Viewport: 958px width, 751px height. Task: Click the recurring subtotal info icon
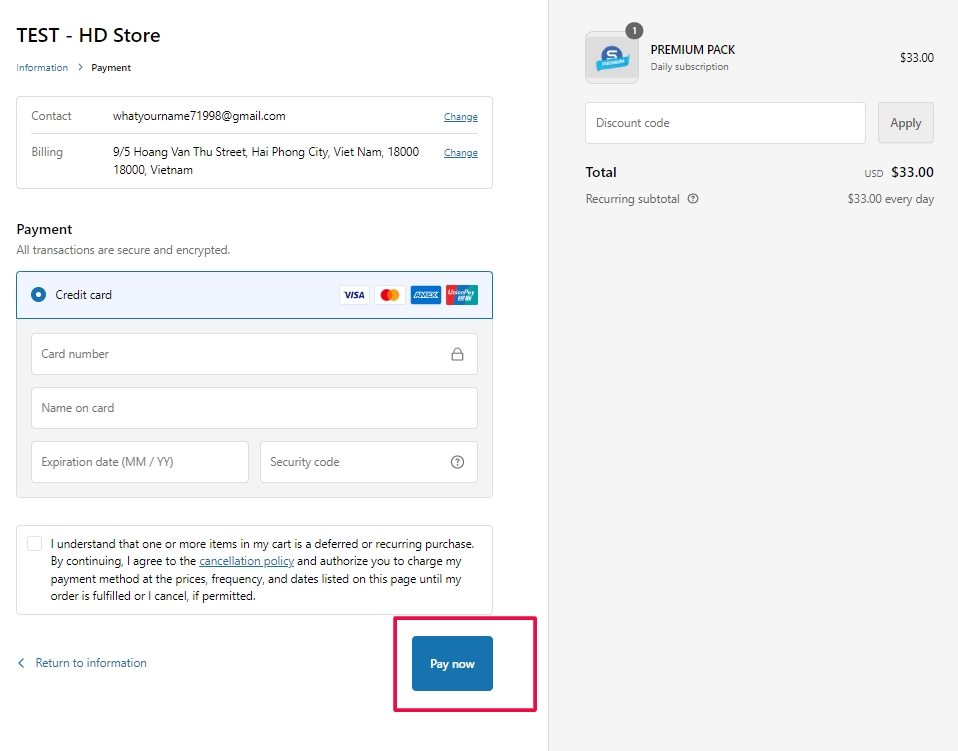(x=693, y=199)
